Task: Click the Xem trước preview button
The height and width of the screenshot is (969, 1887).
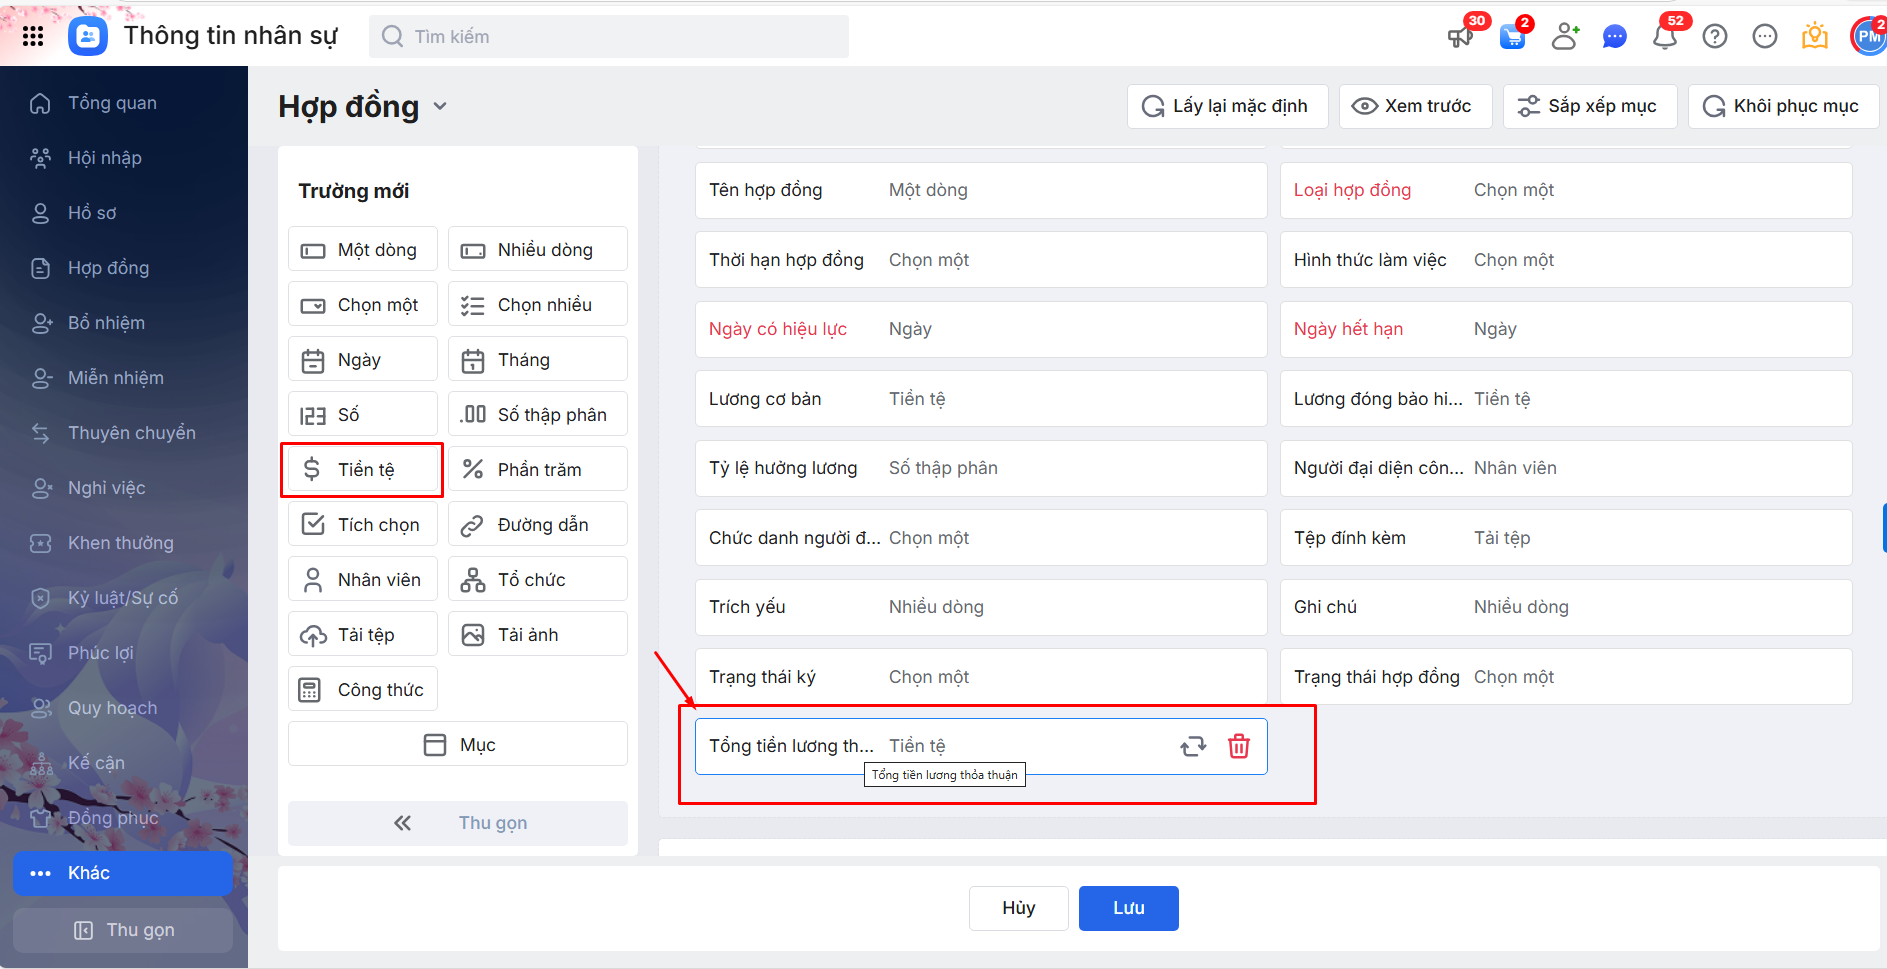Action: [x=1415, y=106]
